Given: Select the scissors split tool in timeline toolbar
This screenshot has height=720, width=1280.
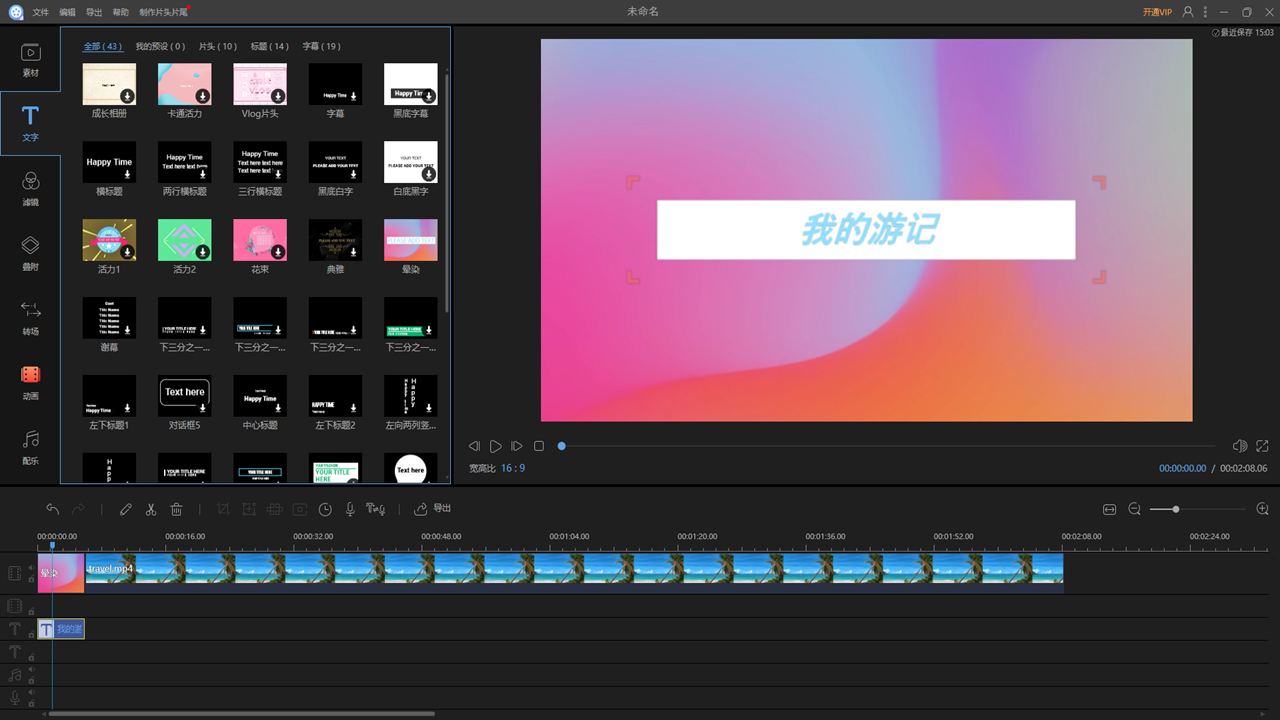Looking at the screenshot, I should [x=151, y=509].
